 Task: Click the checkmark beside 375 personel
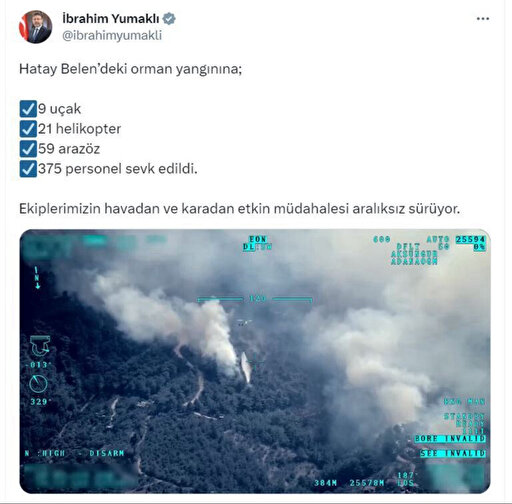[28, 169]
